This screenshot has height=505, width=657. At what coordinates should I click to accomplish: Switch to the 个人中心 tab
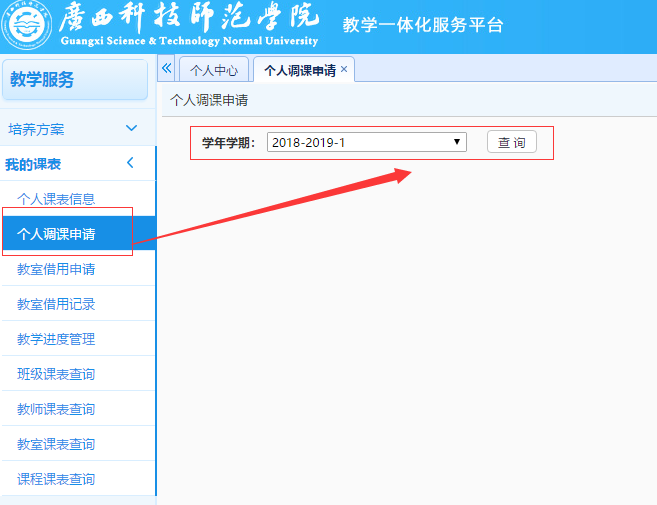click(213, 71)
